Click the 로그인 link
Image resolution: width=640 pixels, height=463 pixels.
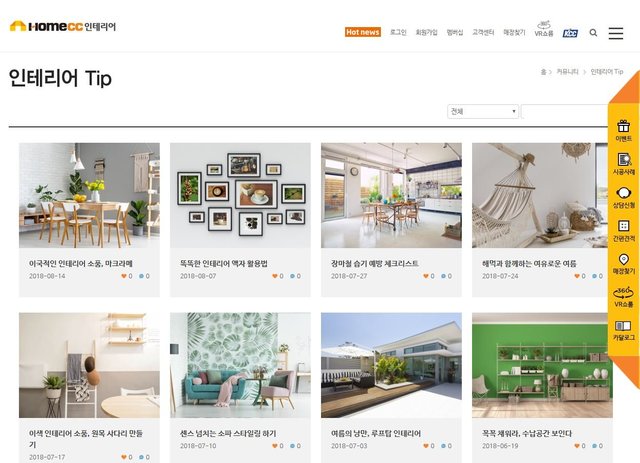click(x=398, y=32)
